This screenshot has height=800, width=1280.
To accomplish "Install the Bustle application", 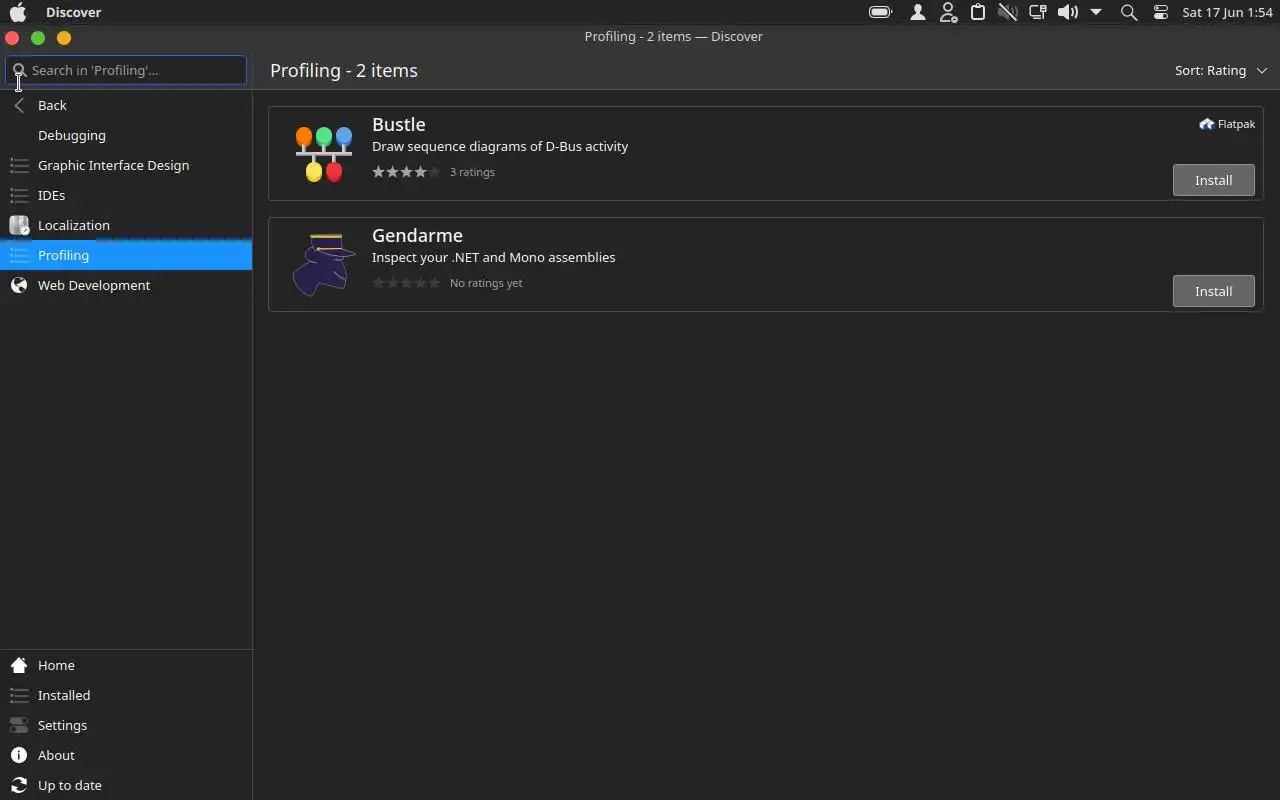I will click(x=1213, y=180).
